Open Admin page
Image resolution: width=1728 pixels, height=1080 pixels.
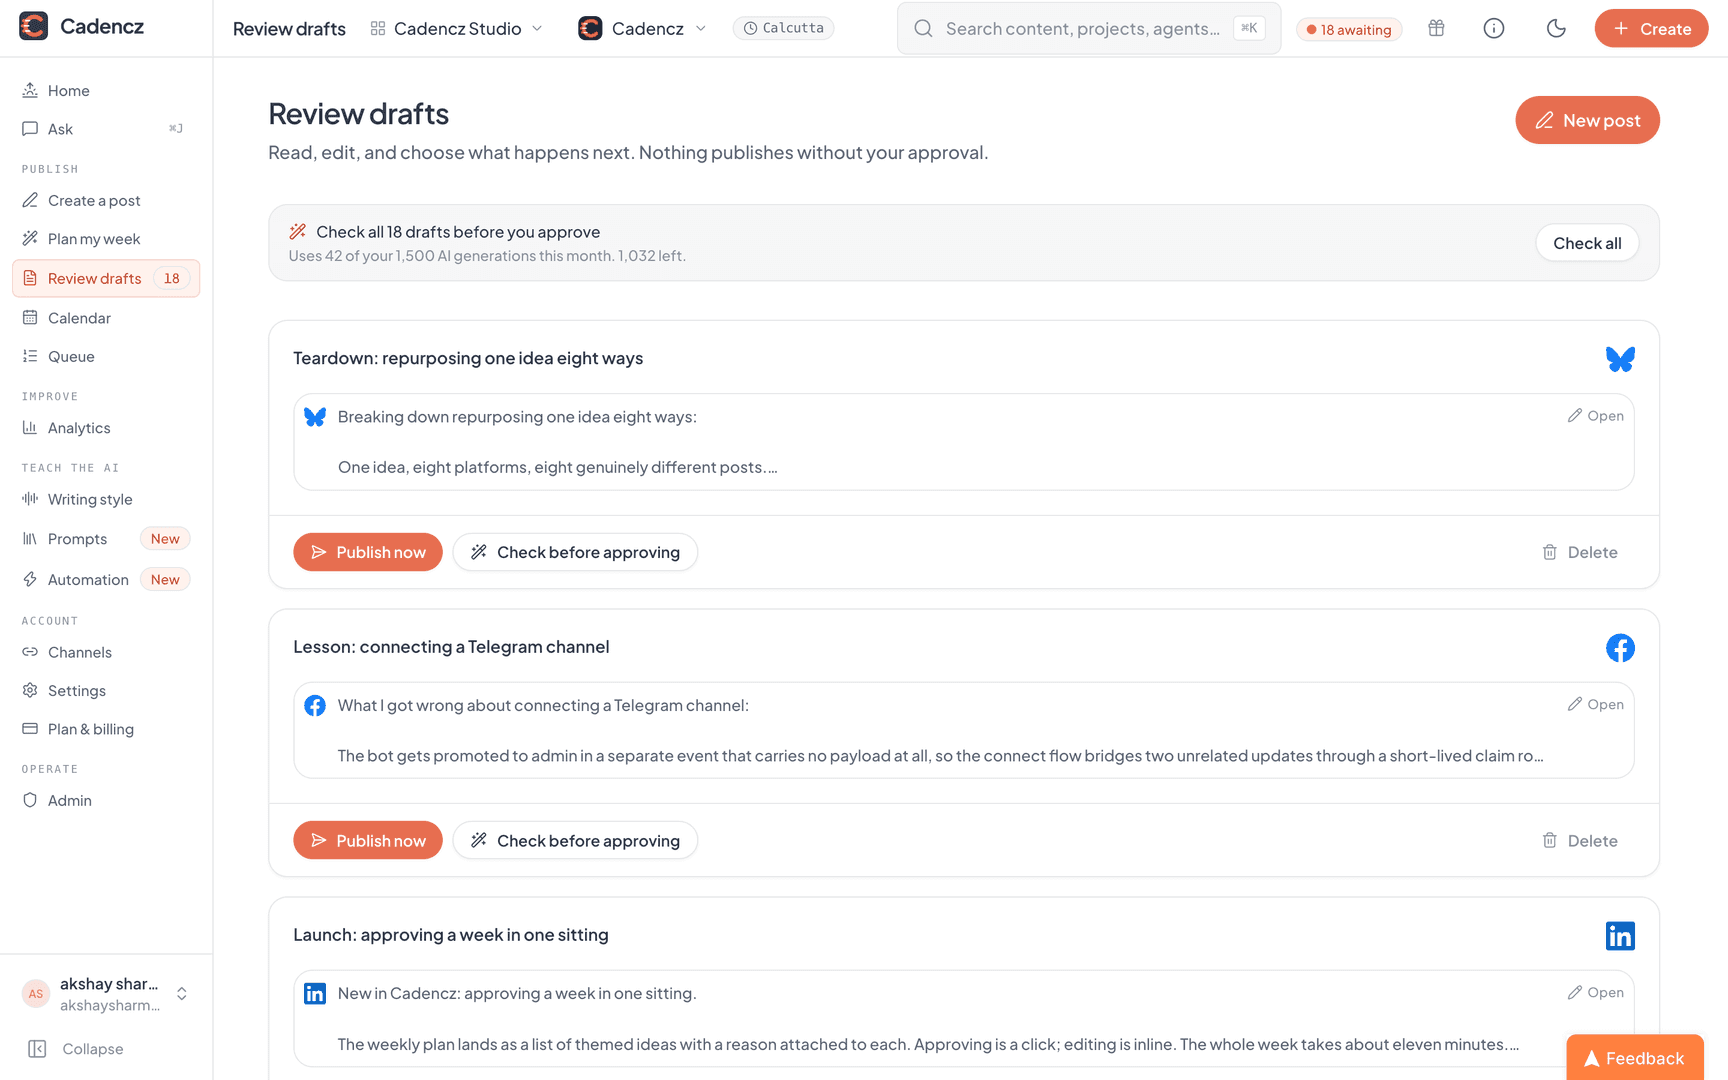[106, 801]
